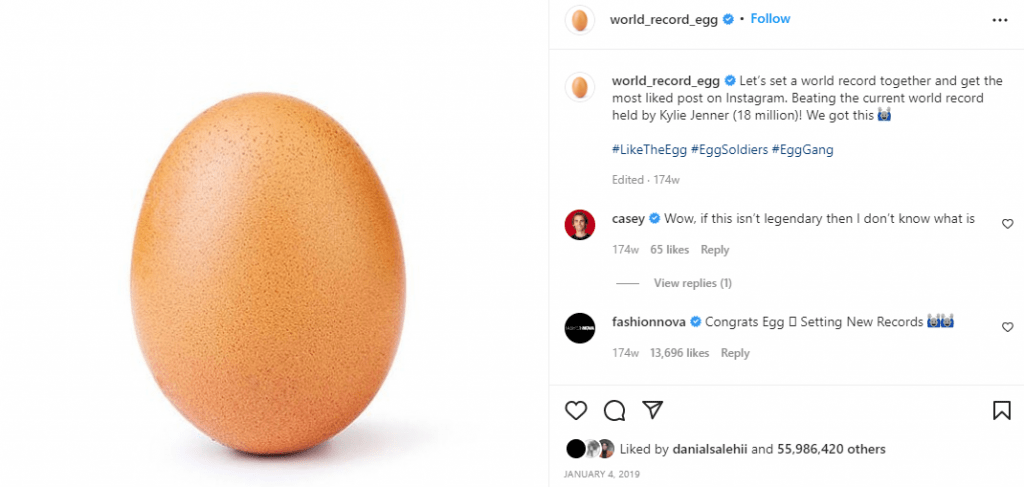Open the #EggSoldiers hashtag

[x=729, y=150]
